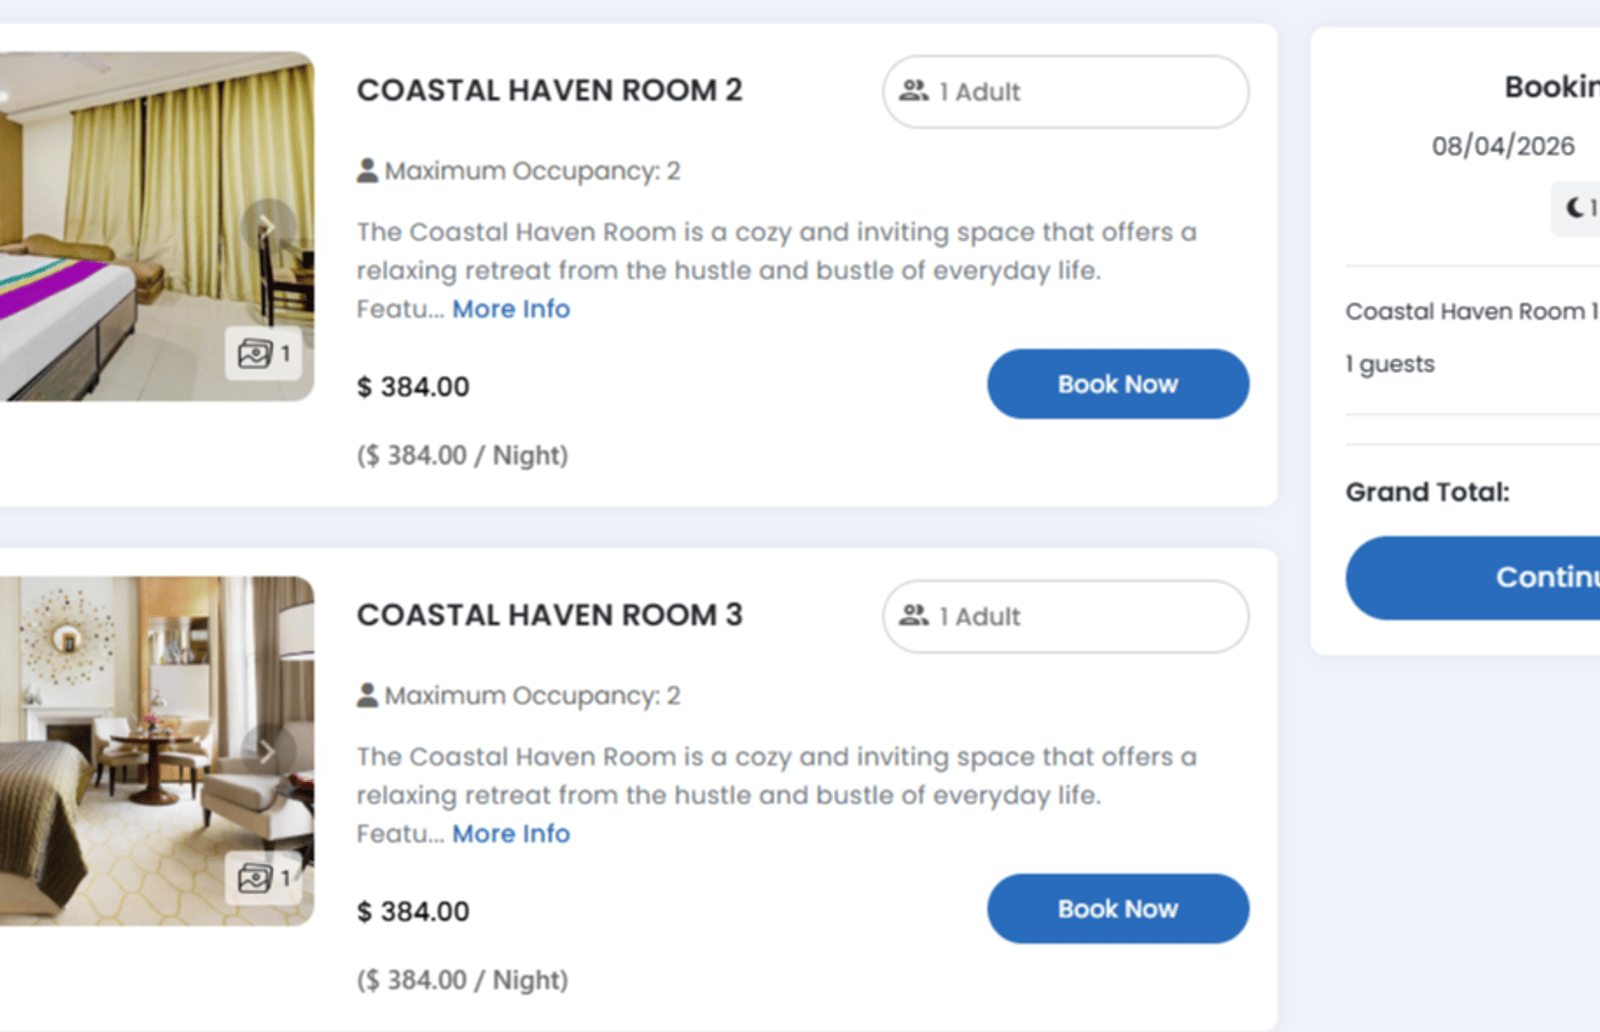
Task: Open gallery icon on Room 3 photo
Action: point(263,878)
